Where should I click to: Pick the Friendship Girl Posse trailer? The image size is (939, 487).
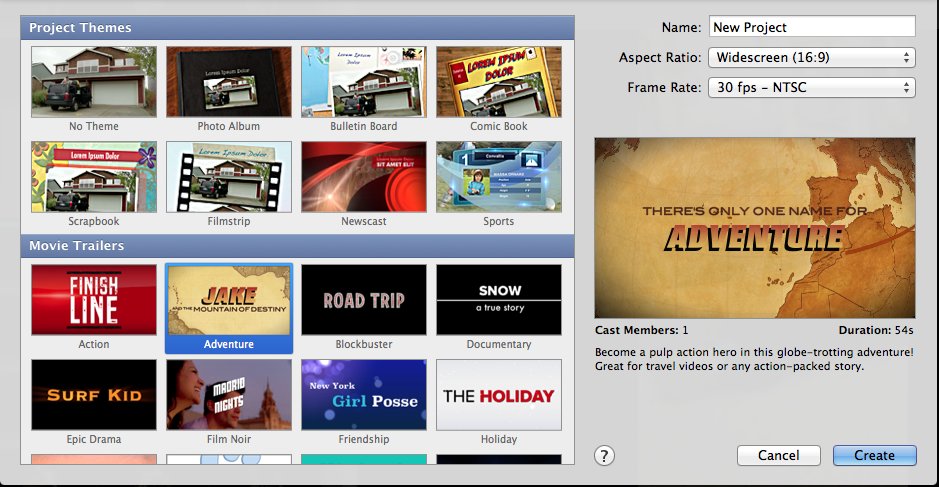coord(364,395)
